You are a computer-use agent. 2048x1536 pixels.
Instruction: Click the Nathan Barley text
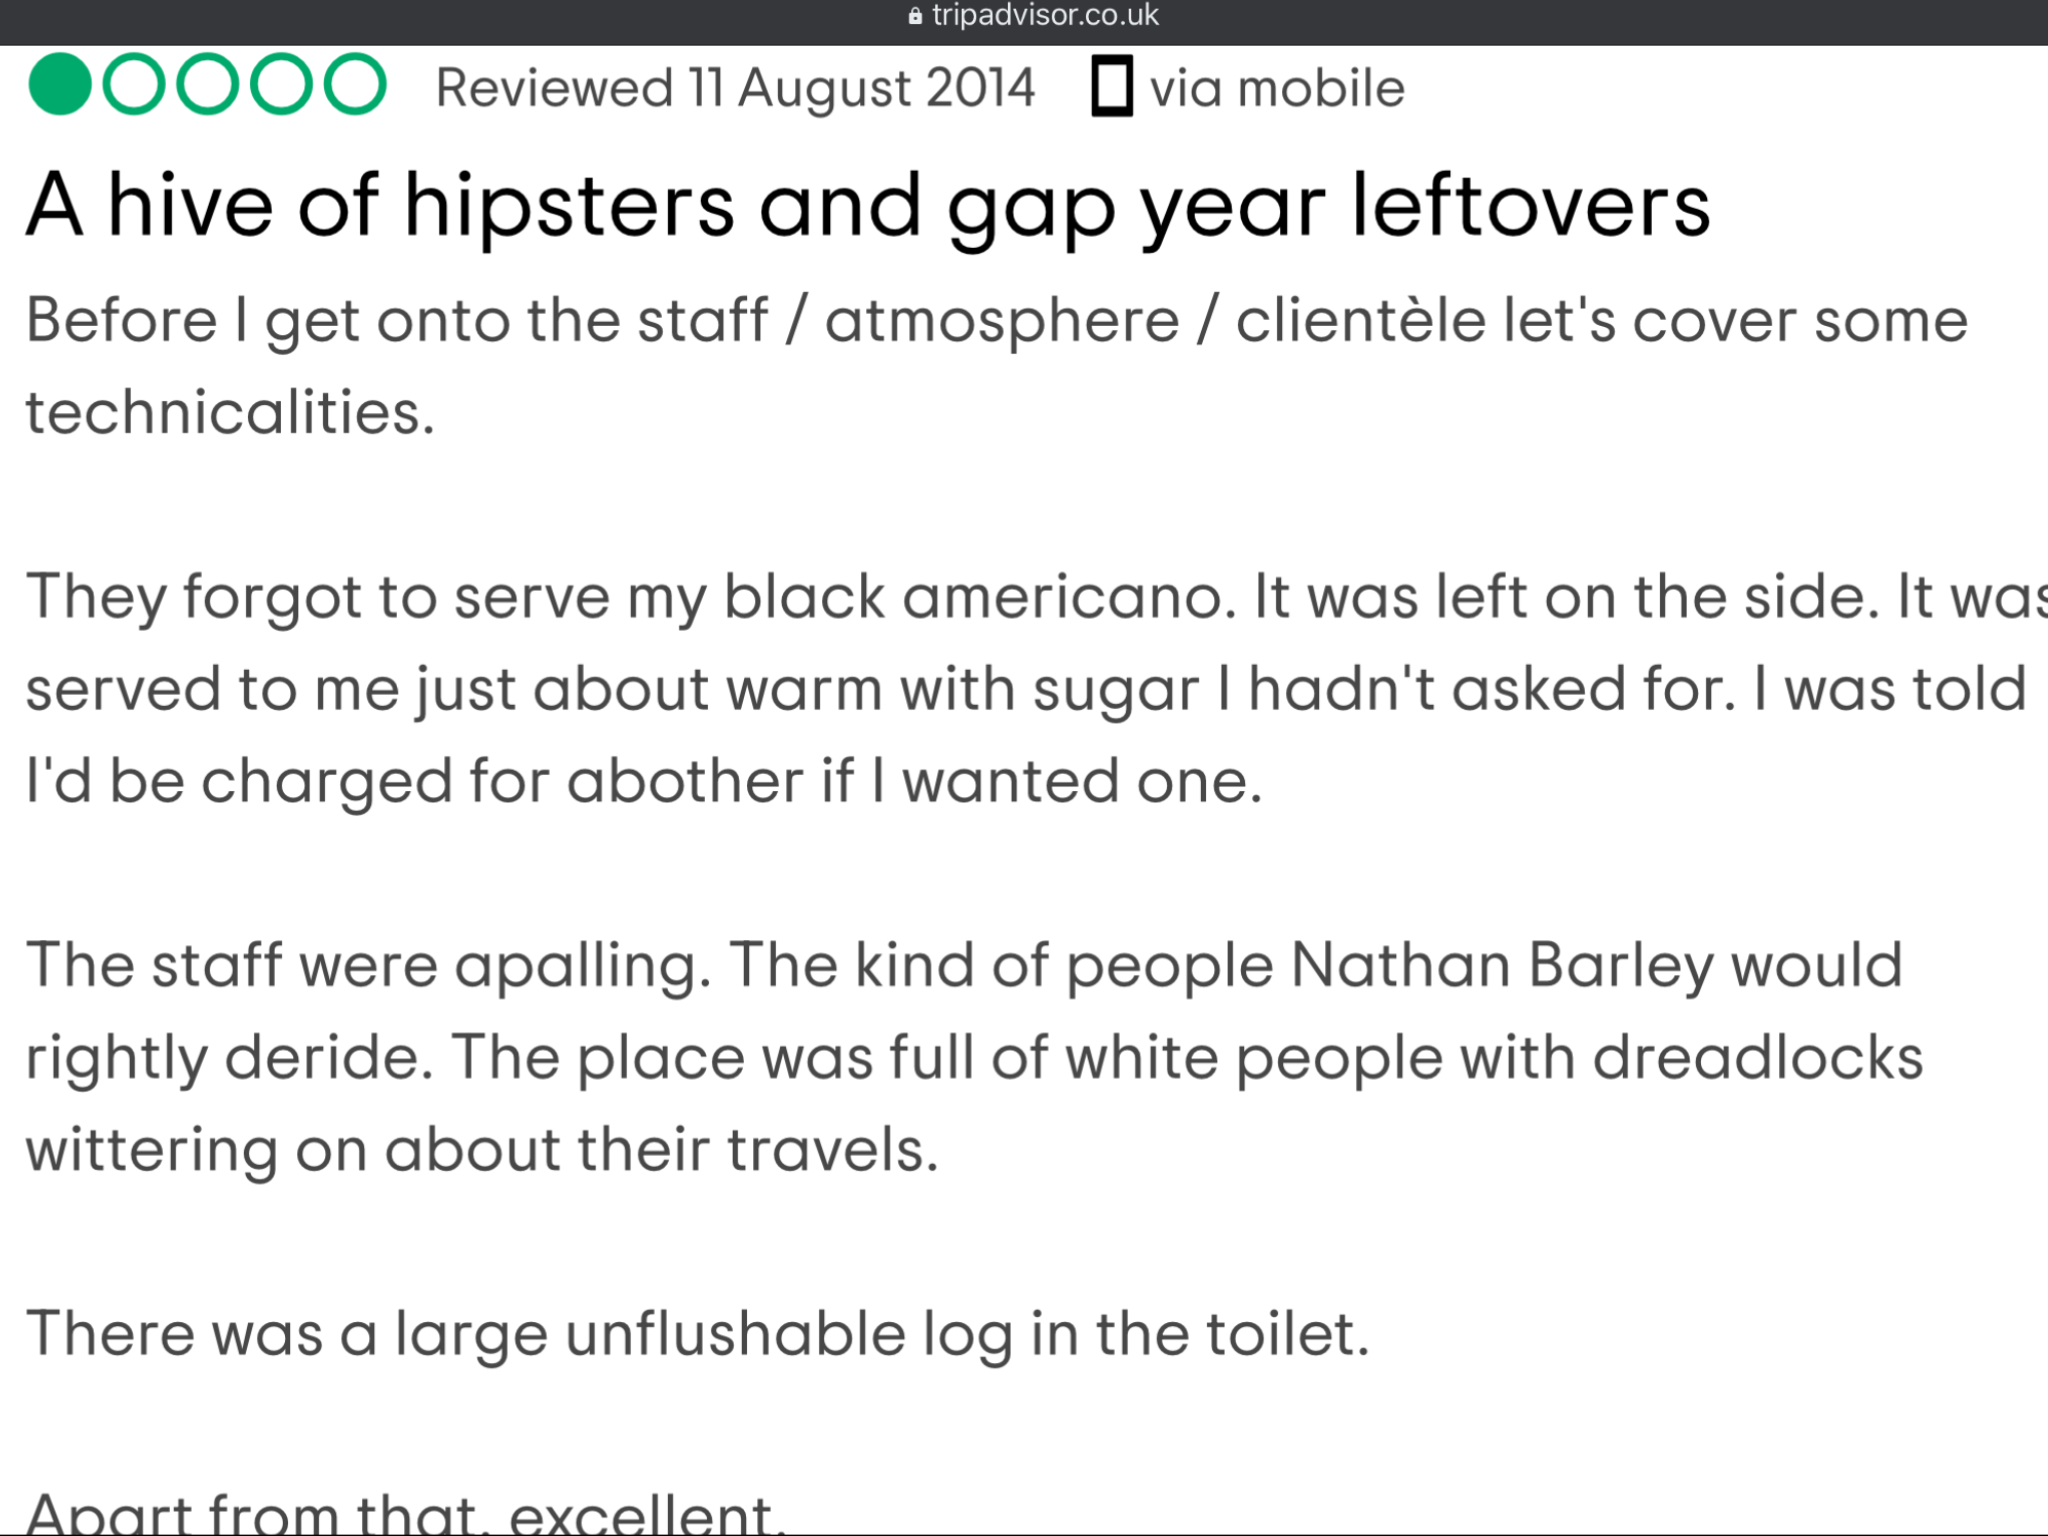[1502, 966]
